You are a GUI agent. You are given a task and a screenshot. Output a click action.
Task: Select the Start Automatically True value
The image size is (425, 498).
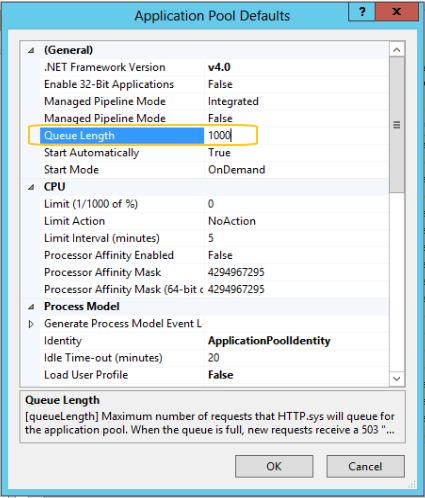pos(219,153)
